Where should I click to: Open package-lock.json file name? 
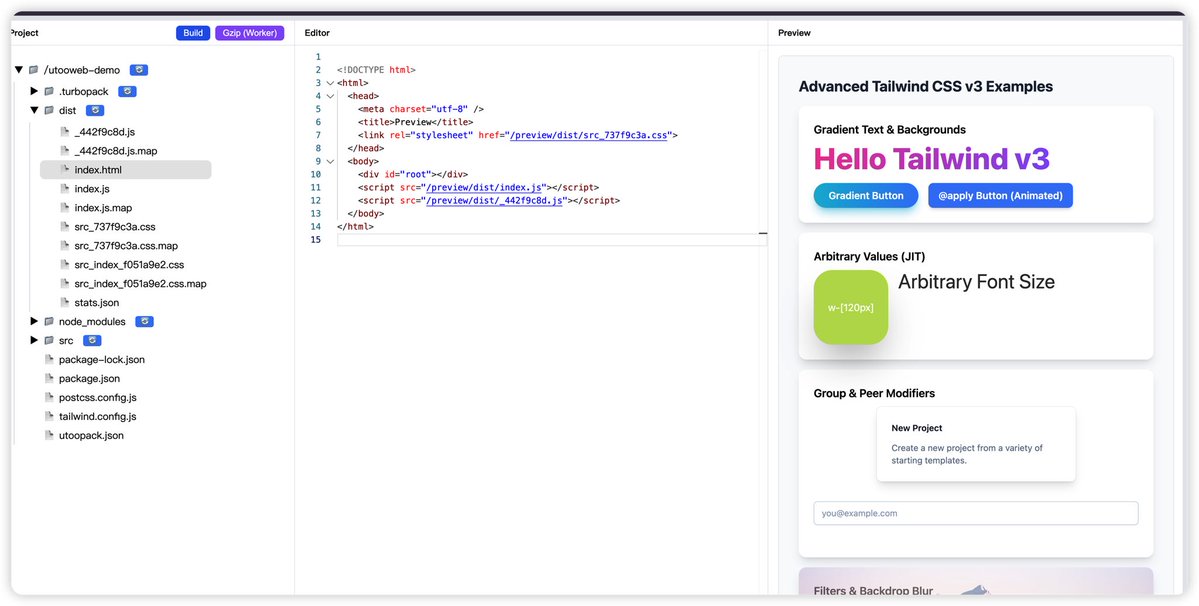[x=102, y=359]
